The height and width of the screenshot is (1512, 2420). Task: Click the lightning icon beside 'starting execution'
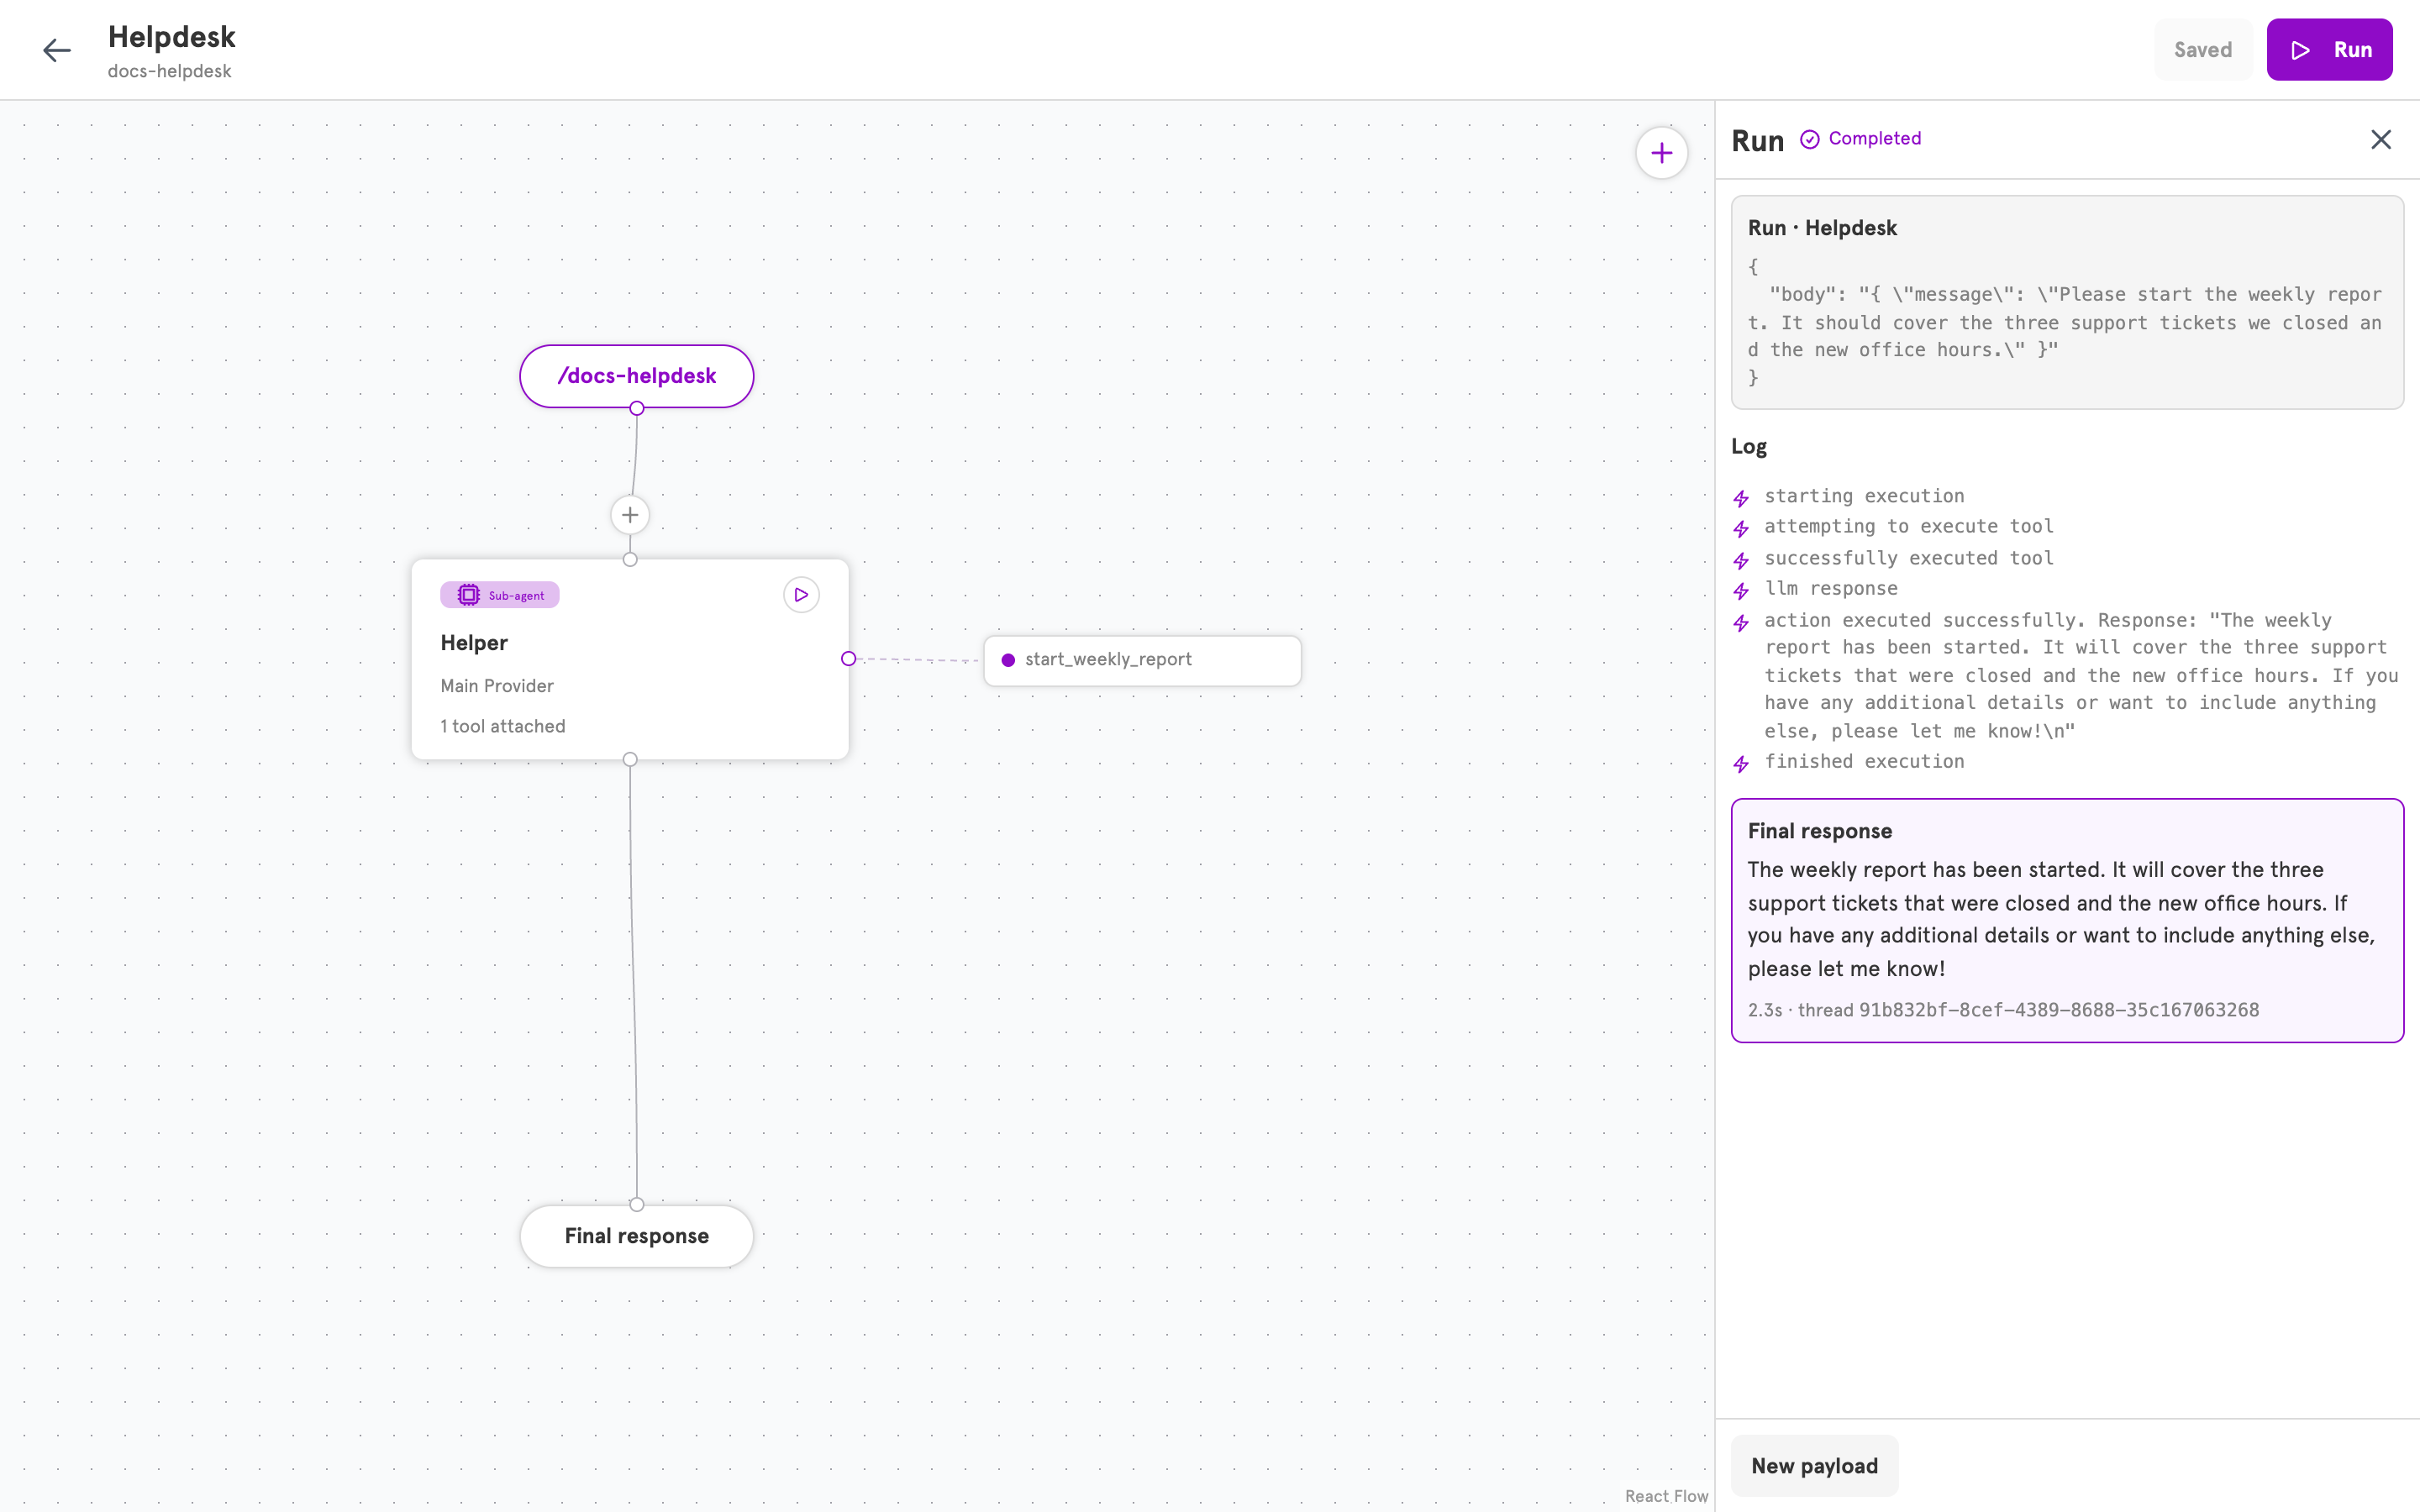pyautogui.click(x=1741, y=498)
